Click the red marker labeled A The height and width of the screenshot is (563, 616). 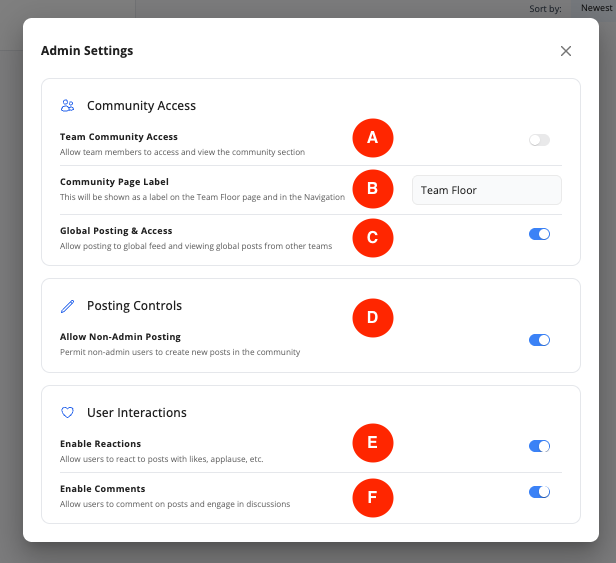[x=372, y=138]
